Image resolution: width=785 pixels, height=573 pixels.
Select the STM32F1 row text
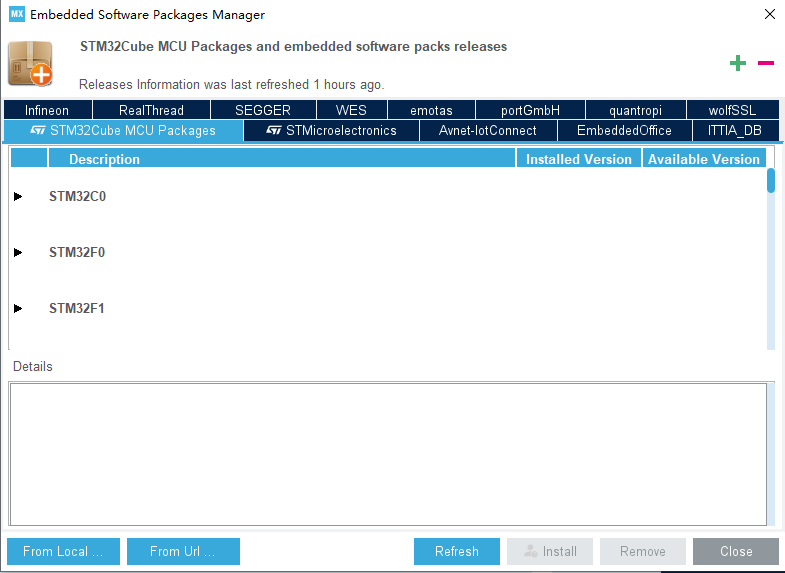point(77,308)
